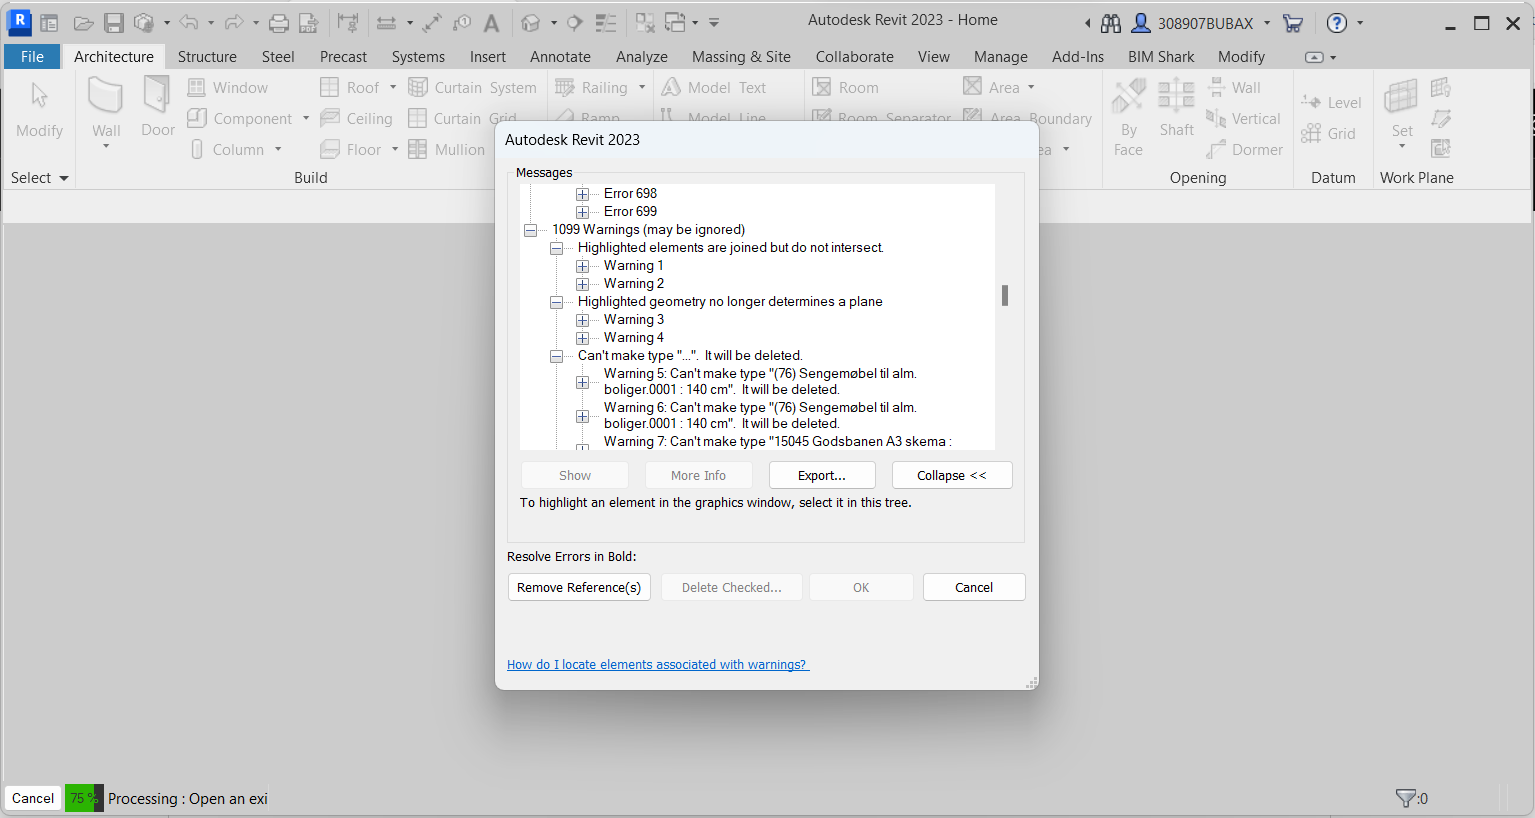Open the user account 308907BUBAX dropdown
Image resolution: width=1535 pixels, height=818 pixels.
(1267, 23)
